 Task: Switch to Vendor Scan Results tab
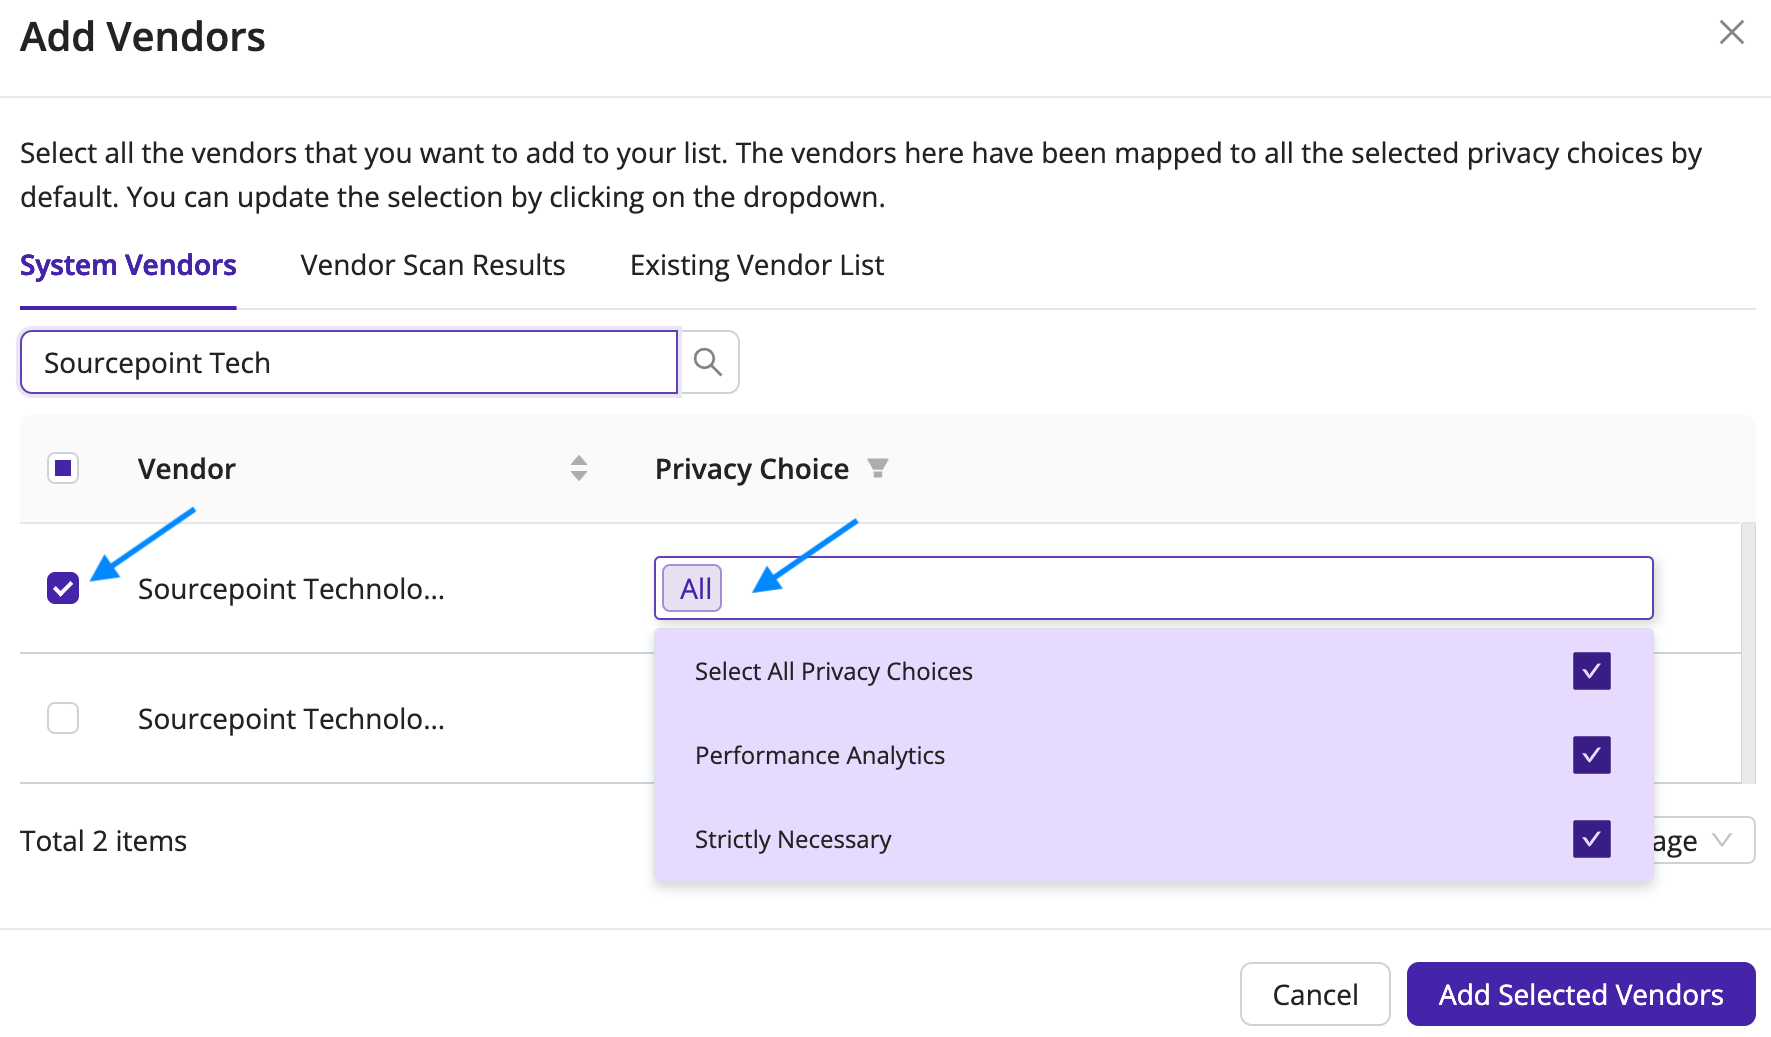[x=433, y=265]
